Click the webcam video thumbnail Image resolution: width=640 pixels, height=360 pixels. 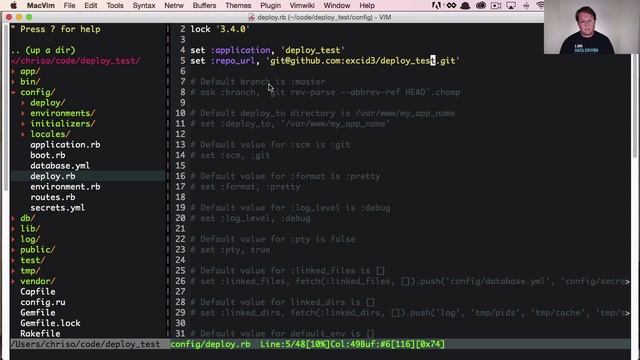point(591,27)
